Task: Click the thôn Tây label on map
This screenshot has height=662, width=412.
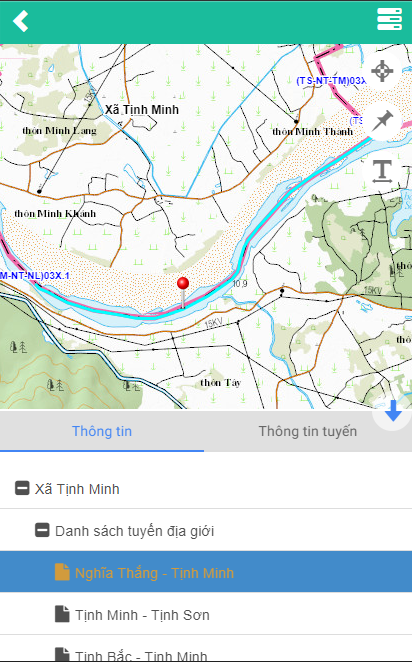Action: coord(220,383)
